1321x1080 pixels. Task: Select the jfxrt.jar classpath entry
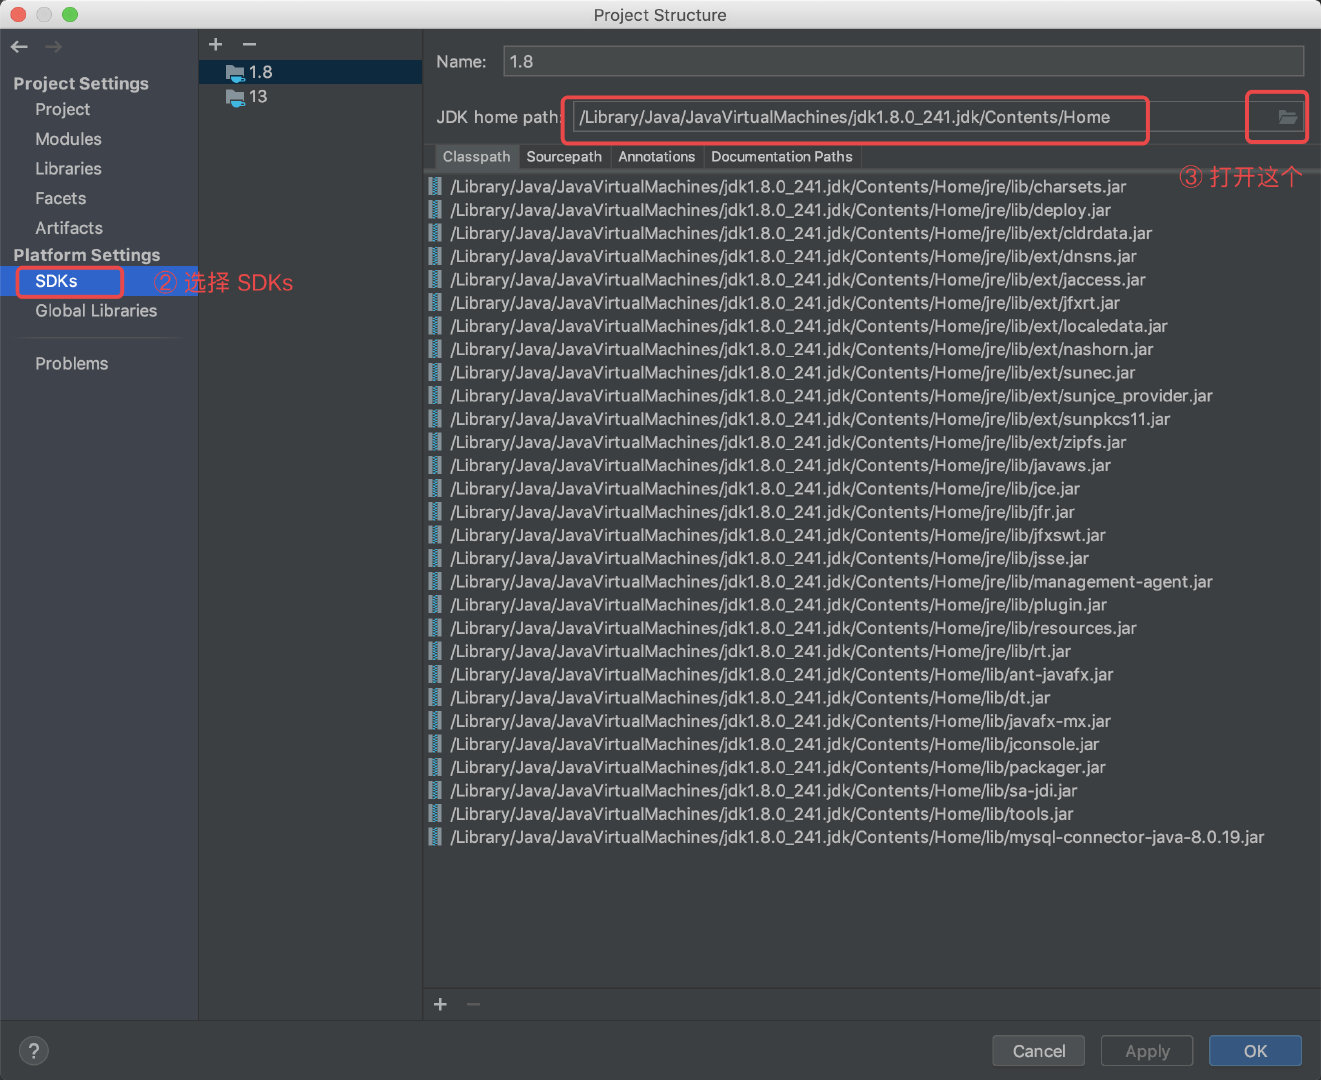(785, 303)
